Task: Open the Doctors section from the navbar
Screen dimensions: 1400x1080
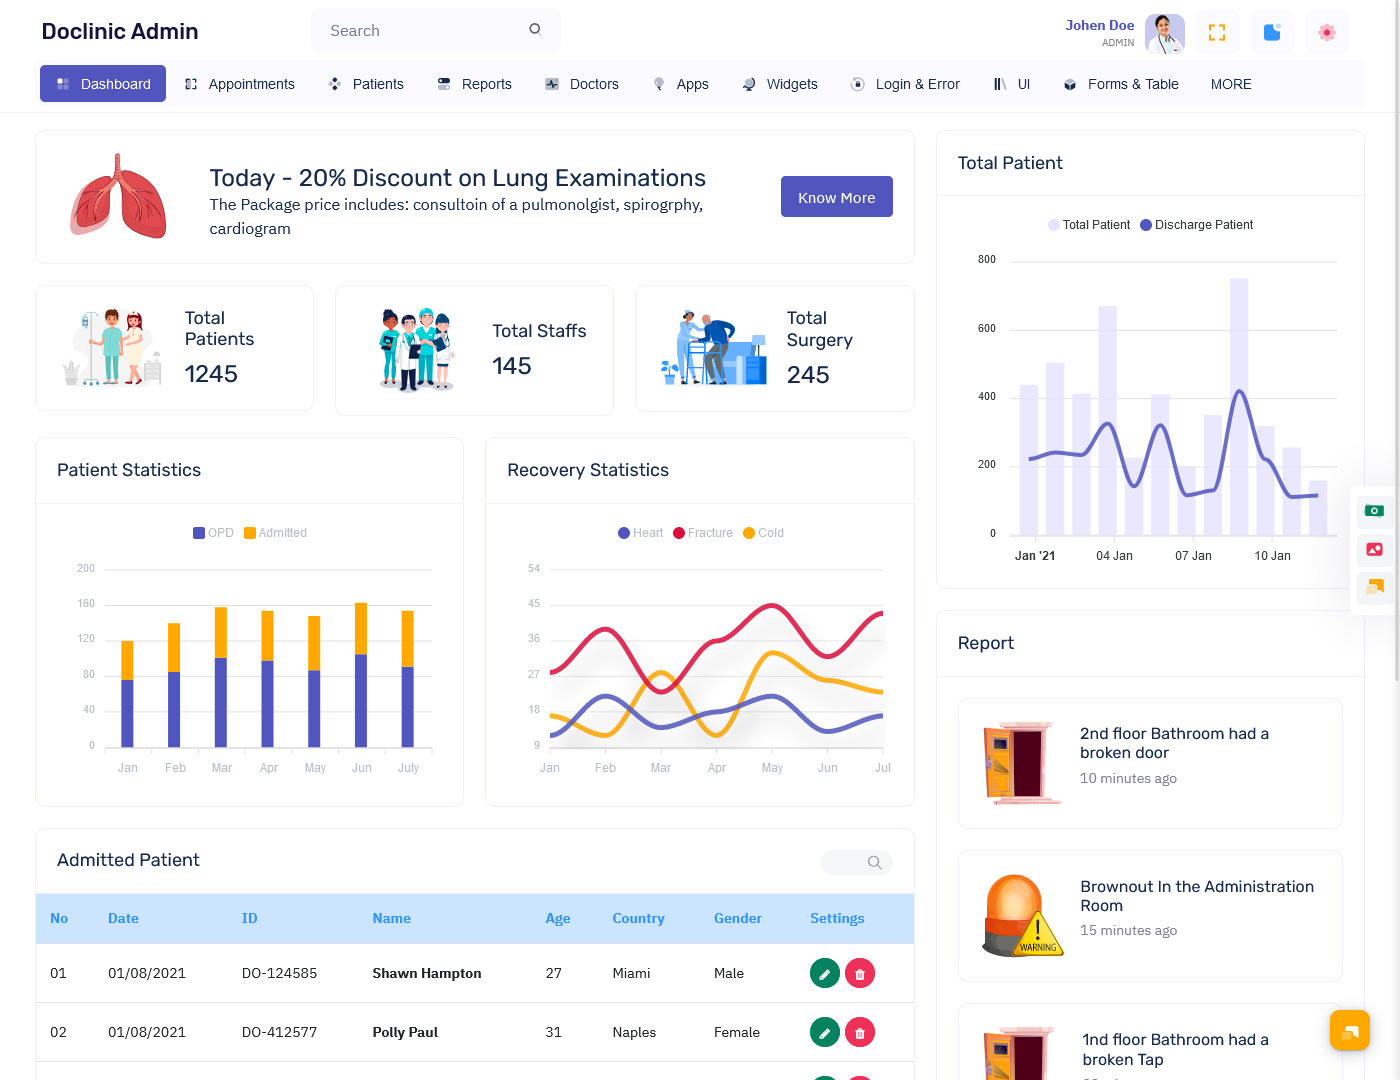Action: (x=582, y=84)
